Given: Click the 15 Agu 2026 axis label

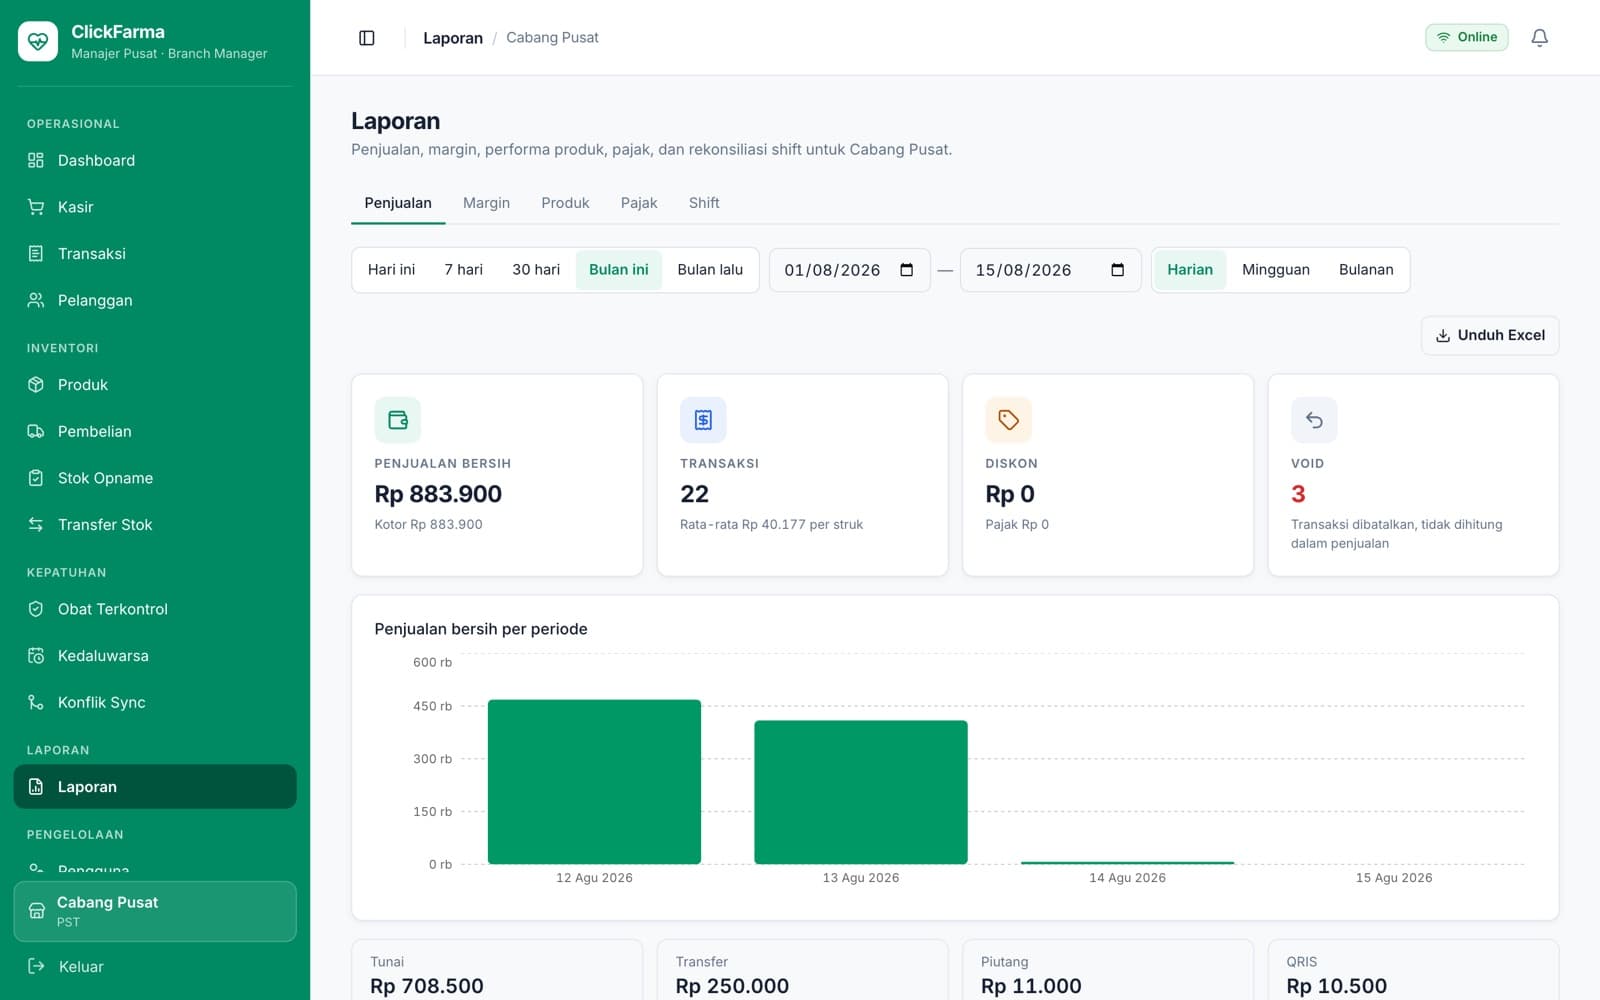Looking at the screenshot, I should (x=1394, y=878).
